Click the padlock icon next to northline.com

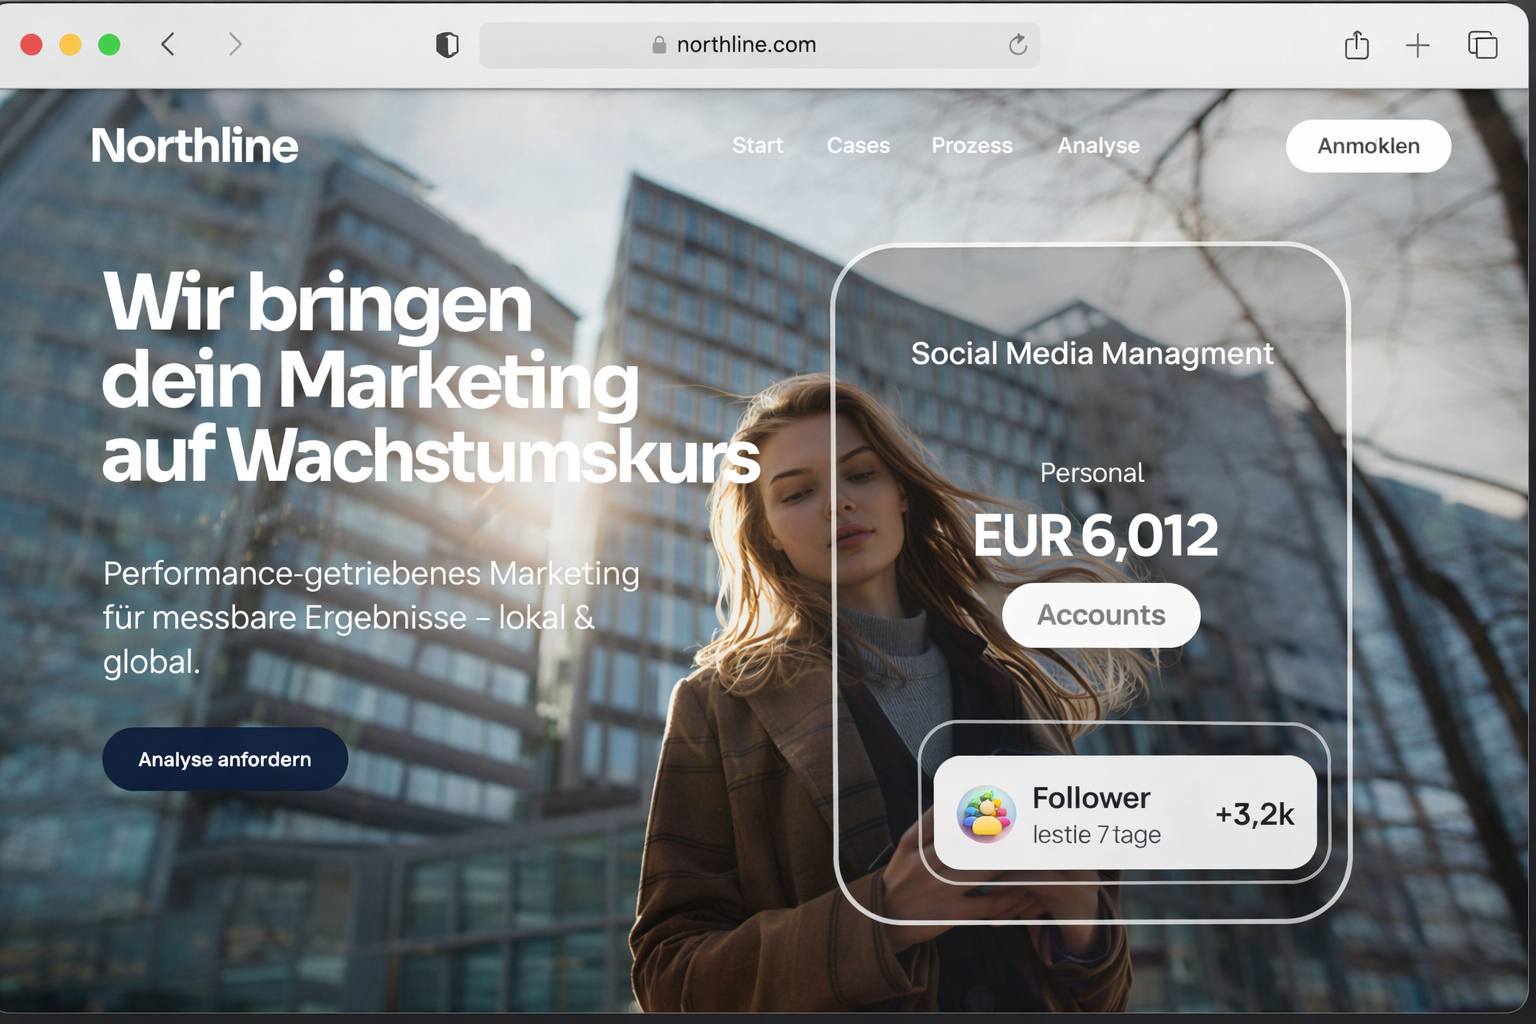[659, 44]
